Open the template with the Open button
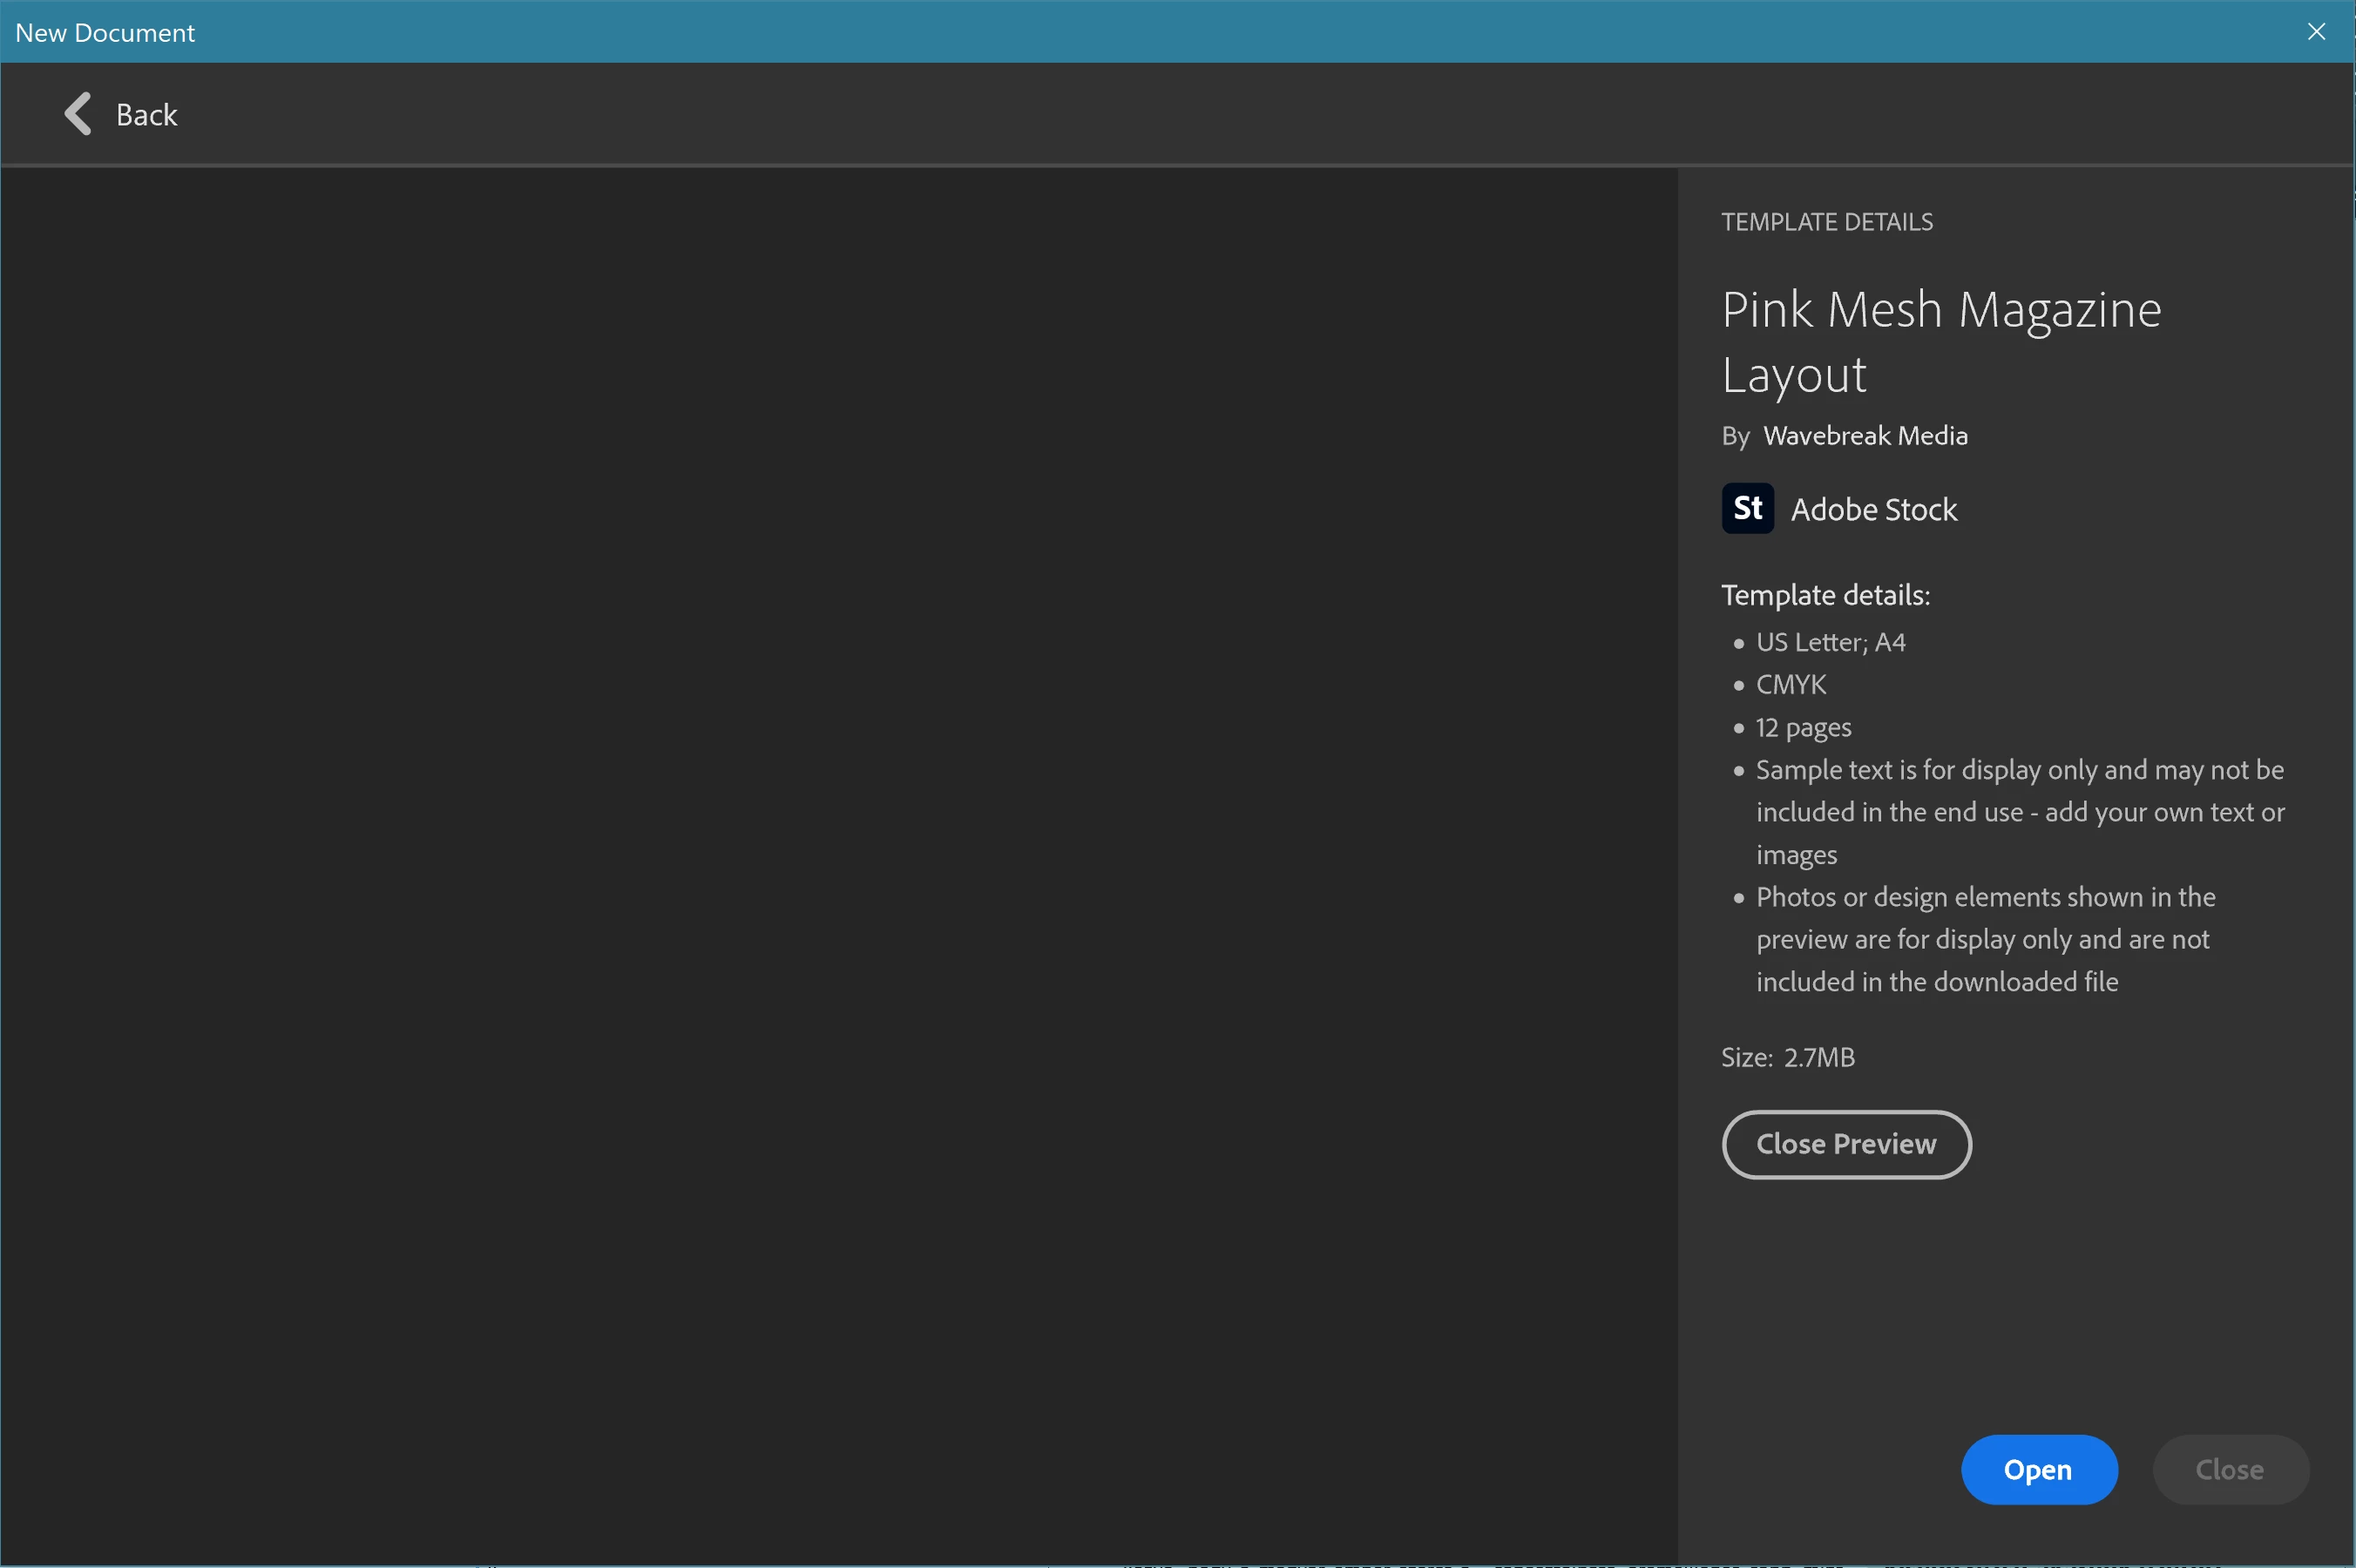Viewport: 2356px width, 1568px height. click(2038, 1469)
